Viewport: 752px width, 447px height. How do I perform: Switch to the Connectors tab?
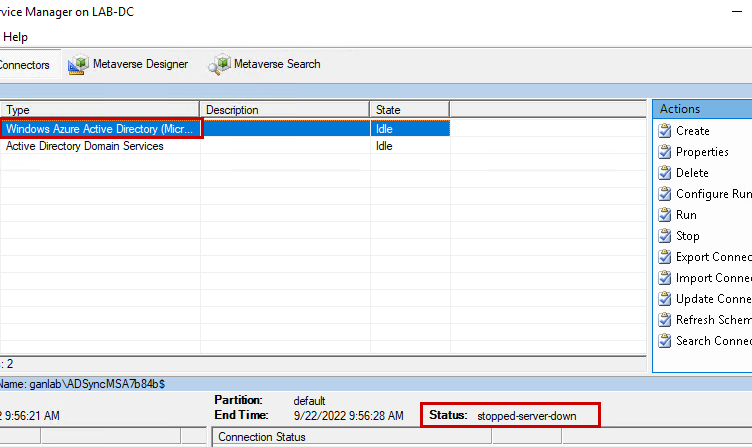[x=25, y=64]
